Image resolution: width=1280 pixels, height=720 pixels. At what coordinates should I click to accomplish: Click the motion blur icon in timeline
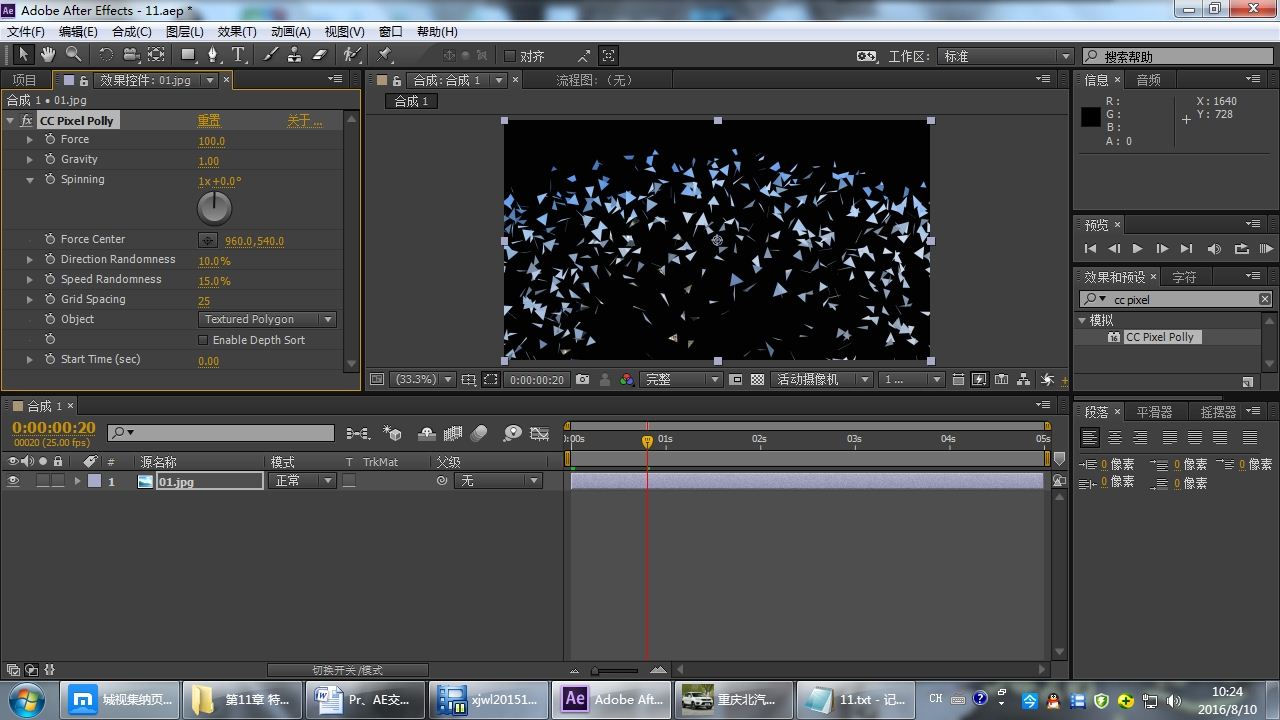pyautogui.click(x=479, y=433)
